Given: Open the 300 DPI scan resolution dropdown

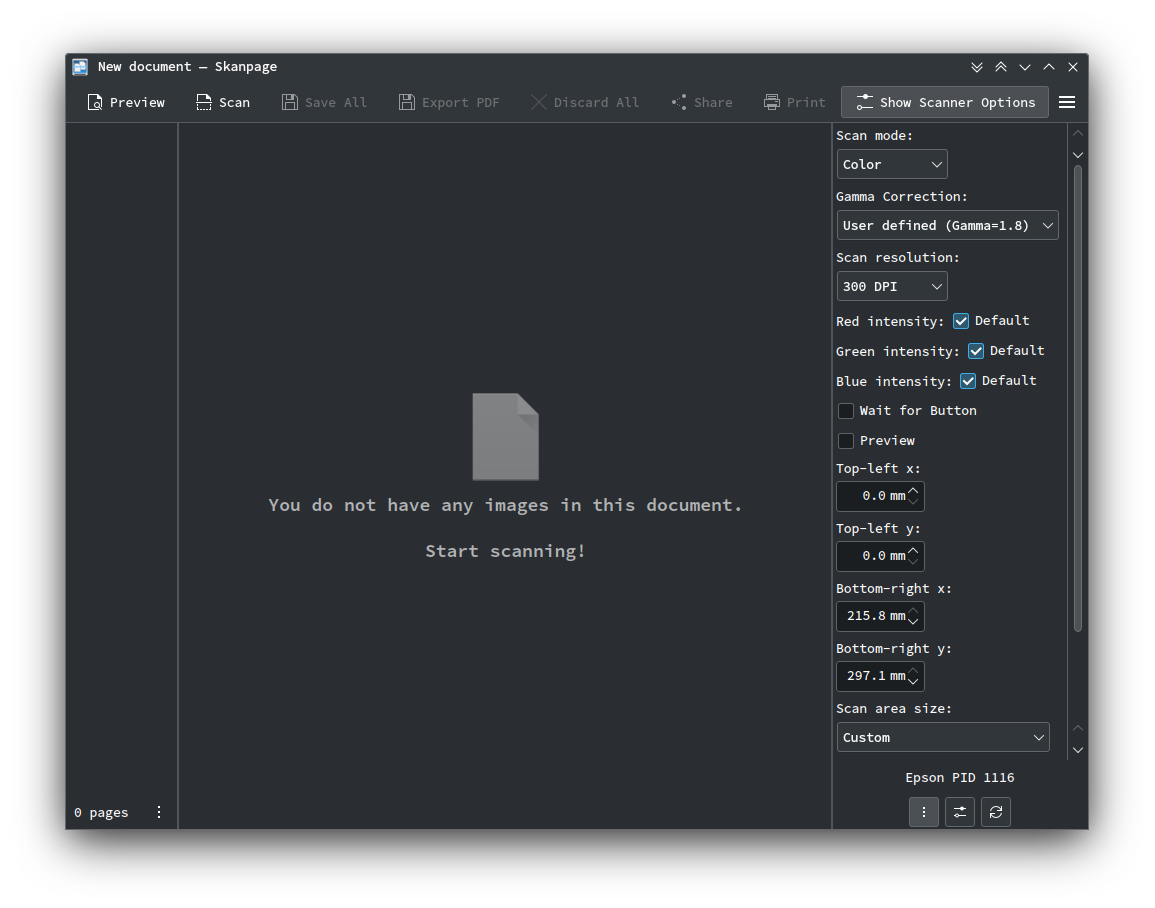Looking at the screenshot, I should point(891,286).
